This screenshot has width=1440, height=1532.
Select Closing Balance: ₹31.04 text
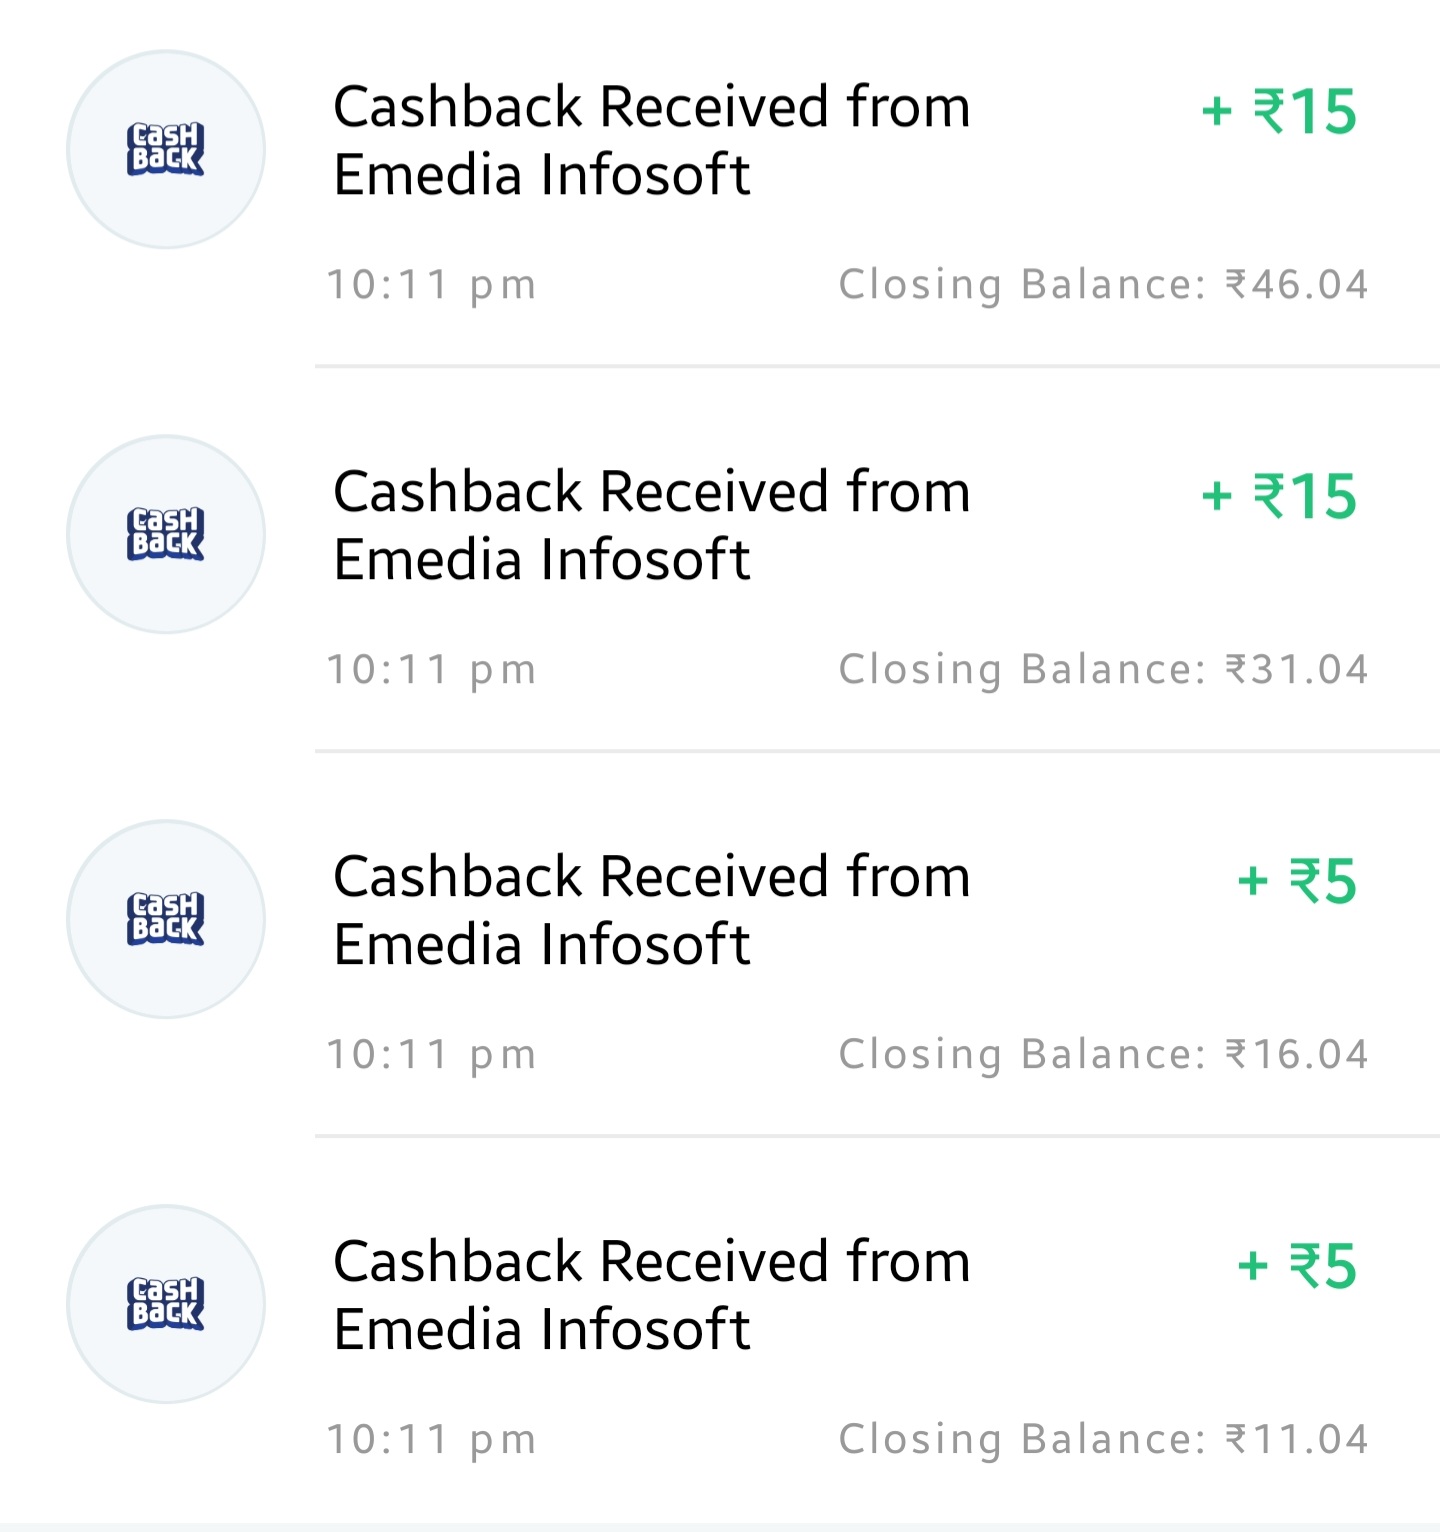click(1103, 670)
